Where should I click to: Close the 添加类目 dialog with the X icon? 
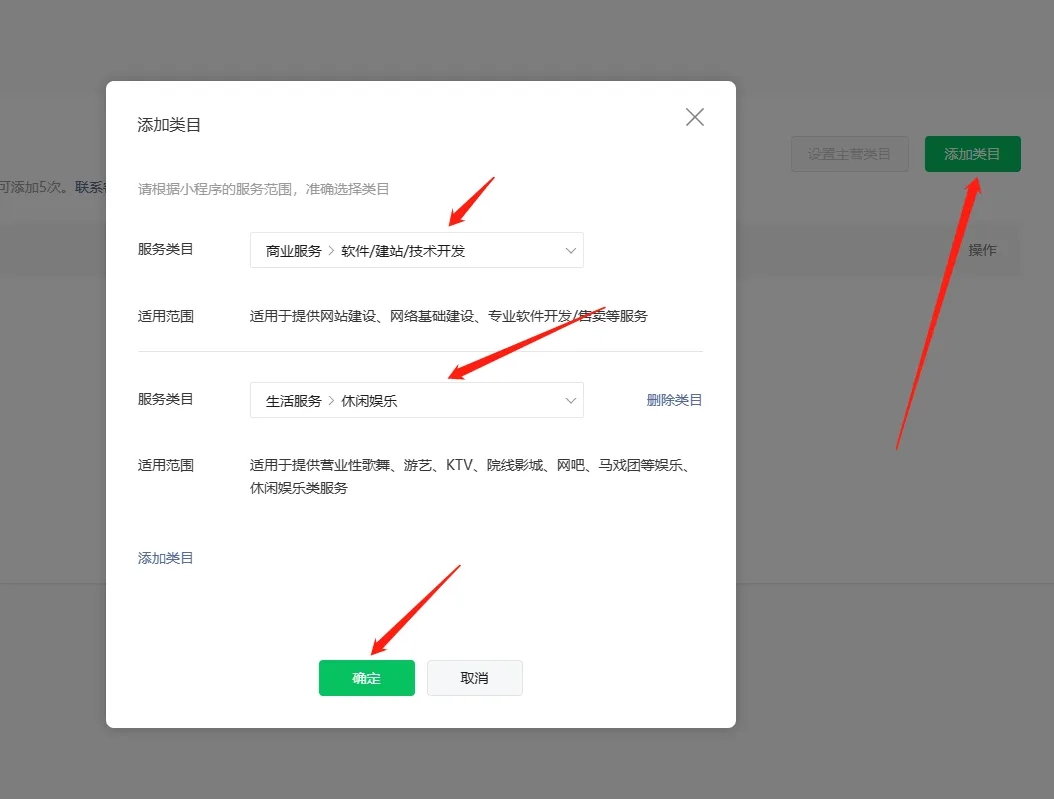[x=695, y=117]
